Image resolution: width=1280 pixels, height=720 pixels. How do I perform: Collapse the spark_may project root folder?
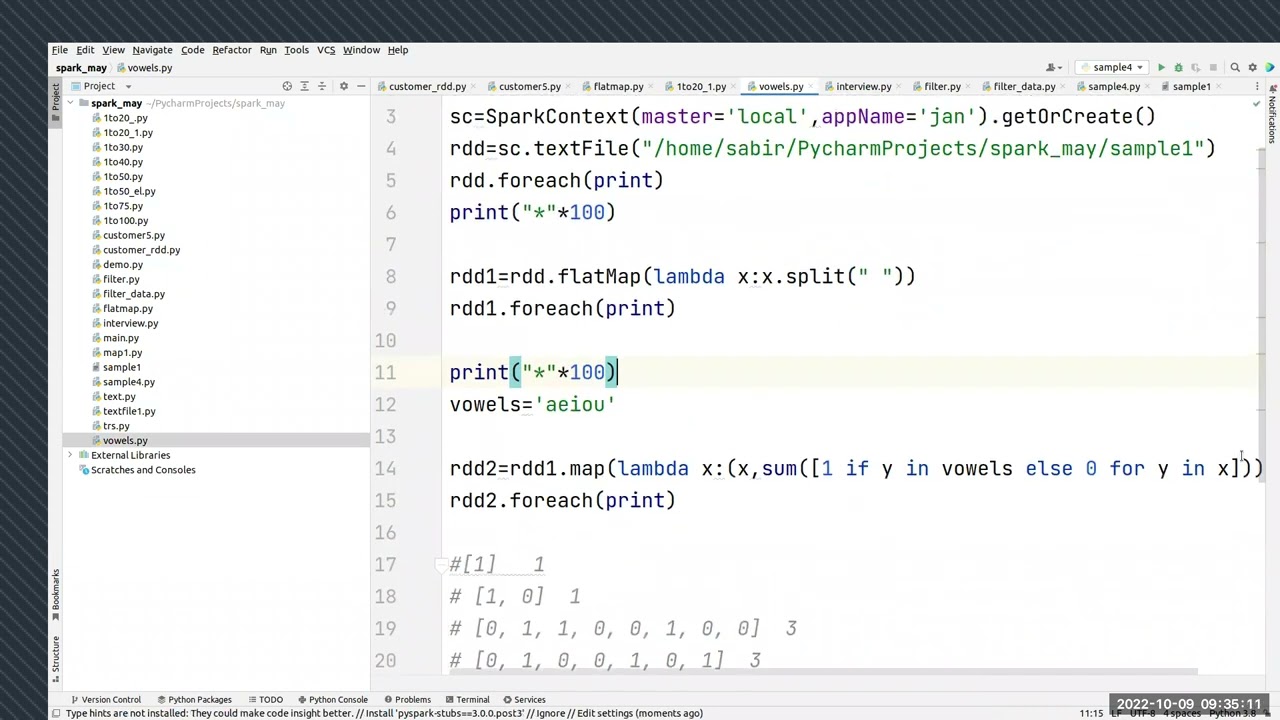72,103
